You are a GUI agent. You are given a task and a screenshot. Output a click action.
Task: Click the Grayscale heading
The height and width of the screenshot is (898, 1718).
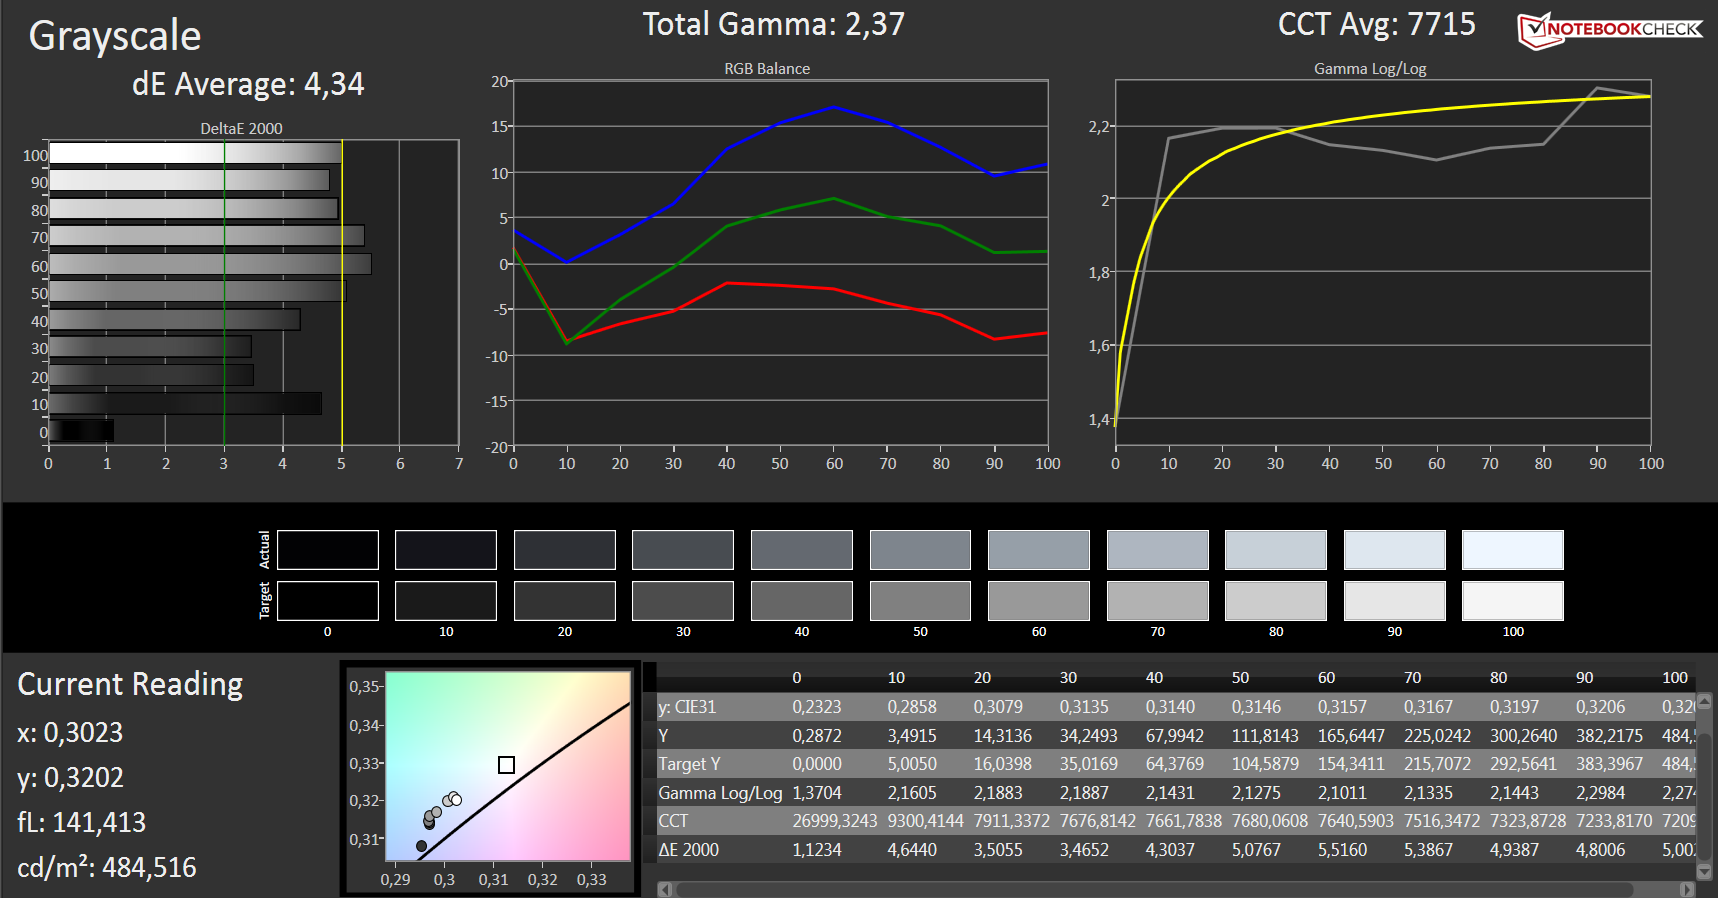pyautogui.click(x=115, y=36)
